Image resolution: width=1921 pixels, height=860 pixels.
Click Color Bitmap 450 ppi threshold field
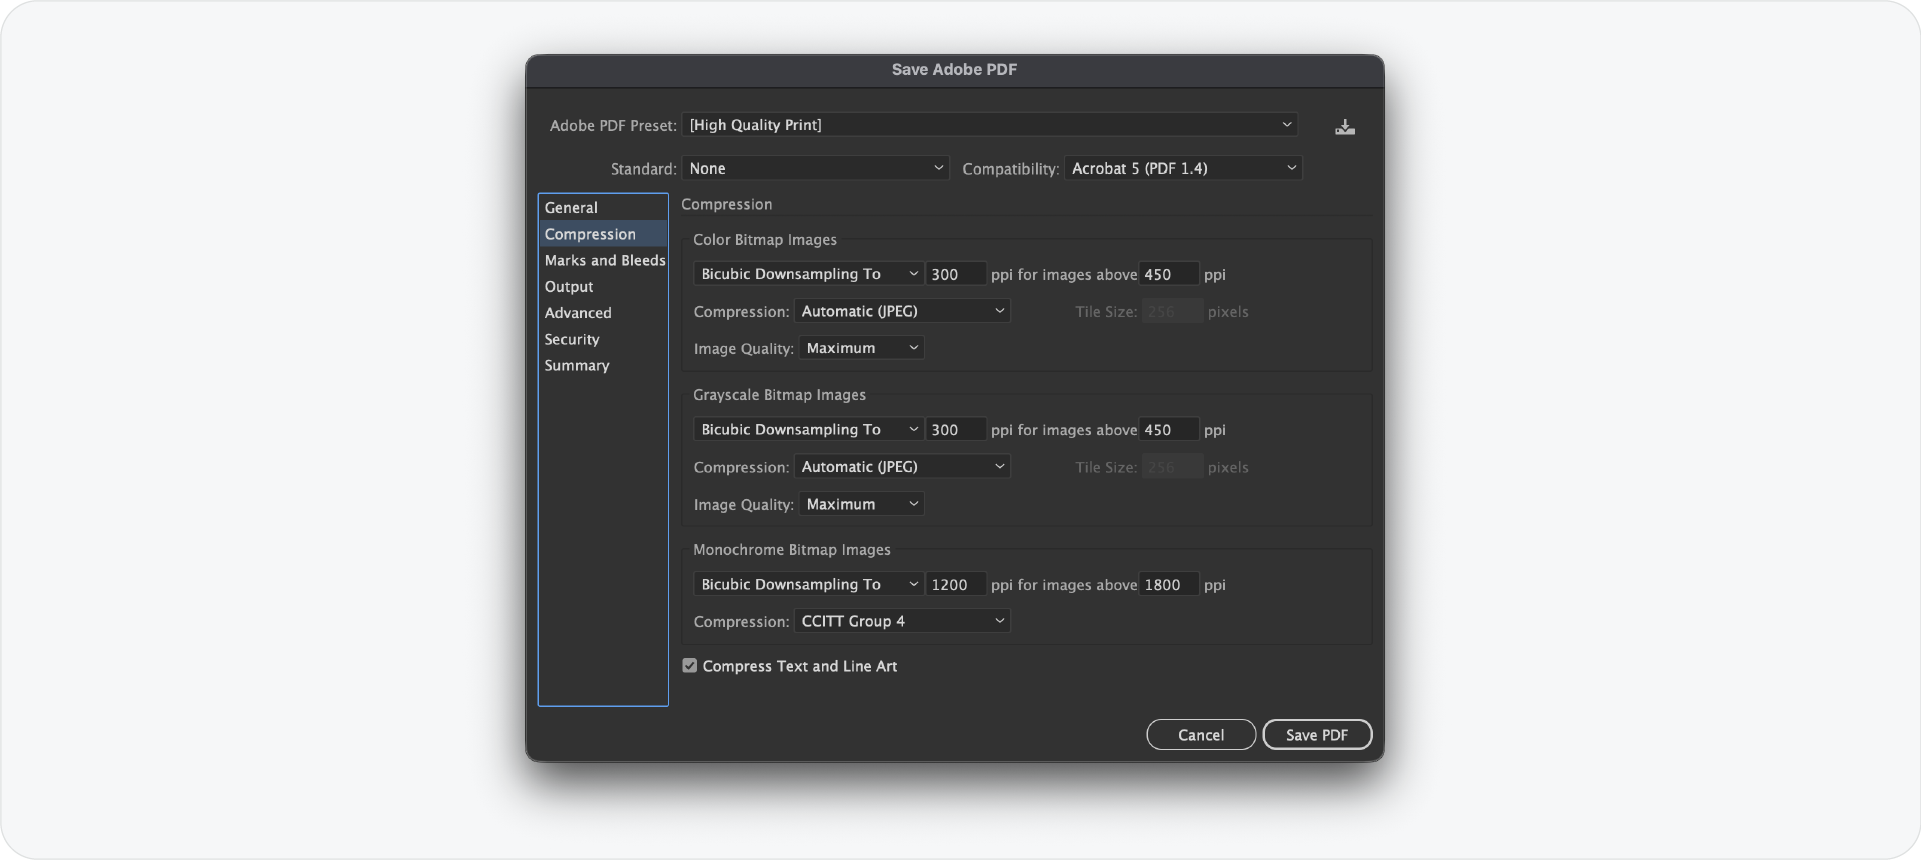coord(1169,274)
